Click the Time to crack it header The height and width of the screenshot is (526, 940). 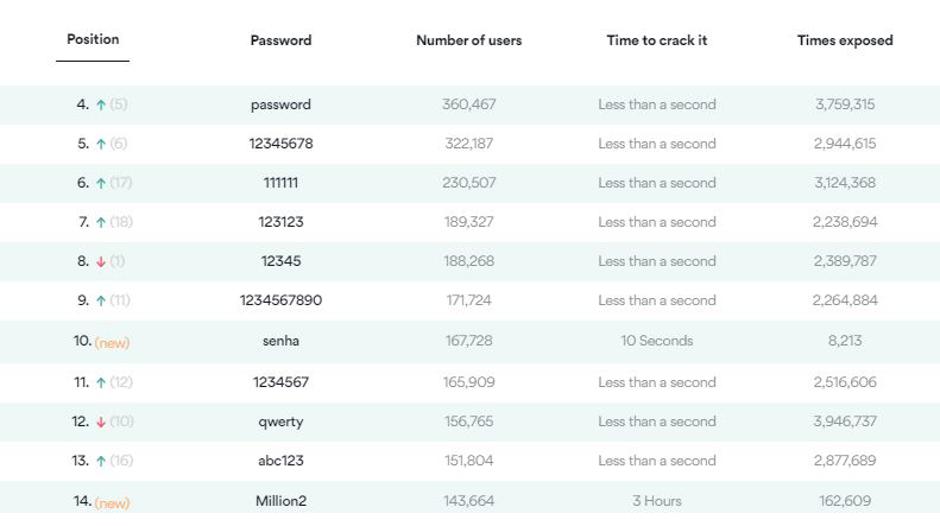pyautogui.click(x=657, y=41)
